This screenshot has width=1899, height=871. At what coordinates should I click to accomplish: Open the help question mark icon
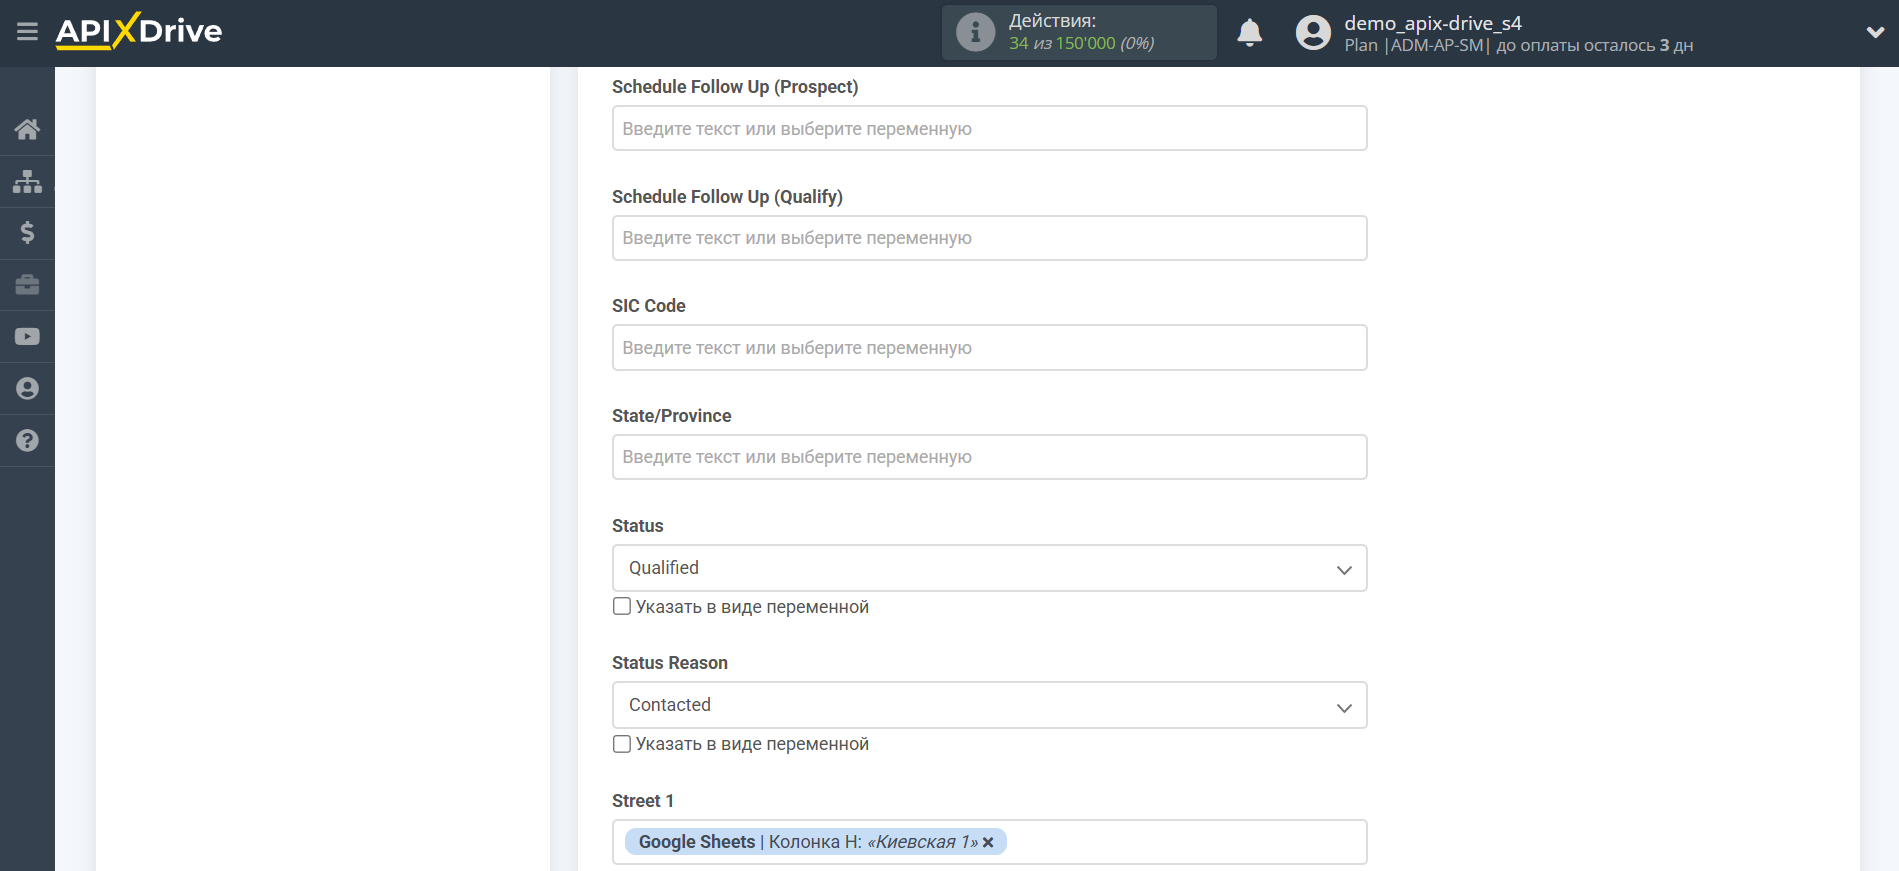(27, 441)
